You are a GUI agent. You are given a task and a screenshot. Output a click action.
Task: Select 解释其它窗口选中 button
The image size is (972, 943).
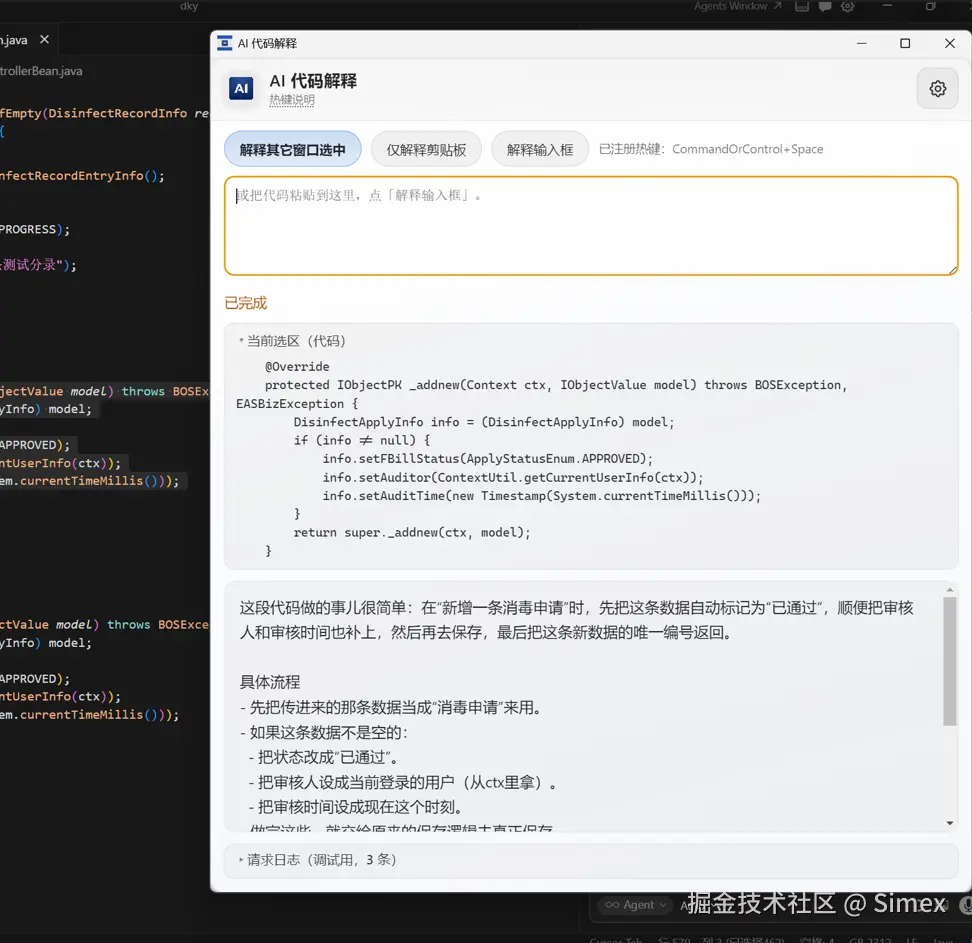[293, 149]
